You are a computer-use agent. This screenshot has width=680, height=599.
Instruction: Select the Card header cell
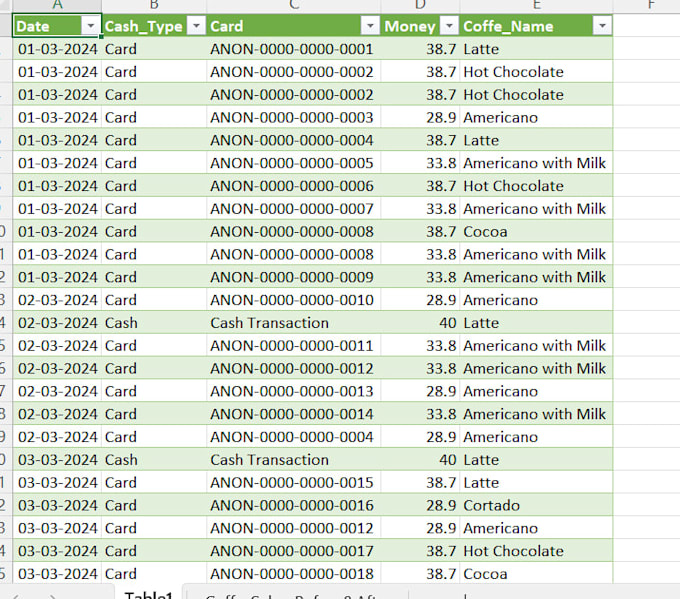pos(294,26)
